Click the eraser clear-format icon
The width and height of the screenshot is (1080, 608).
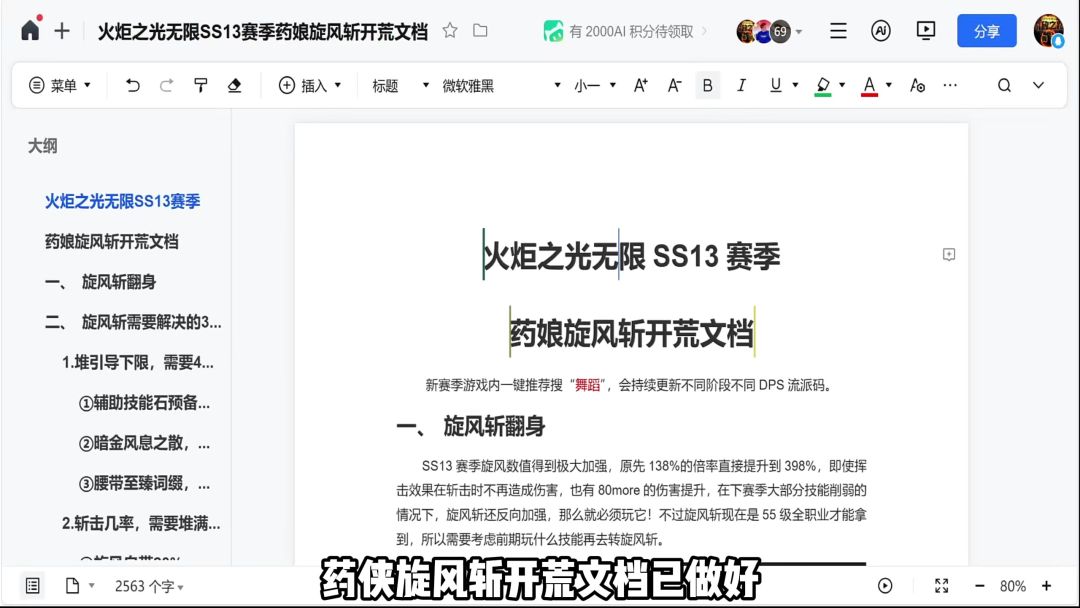tap(234, 85)
